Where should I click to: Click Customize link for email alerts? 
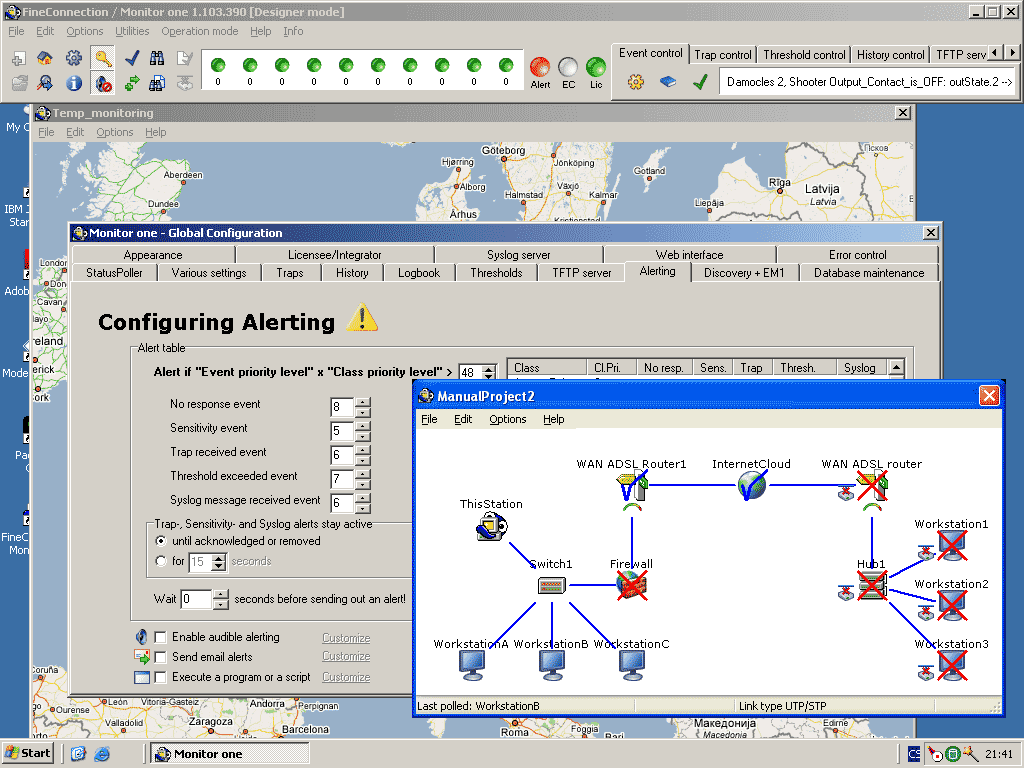click(x=346, y=657)
